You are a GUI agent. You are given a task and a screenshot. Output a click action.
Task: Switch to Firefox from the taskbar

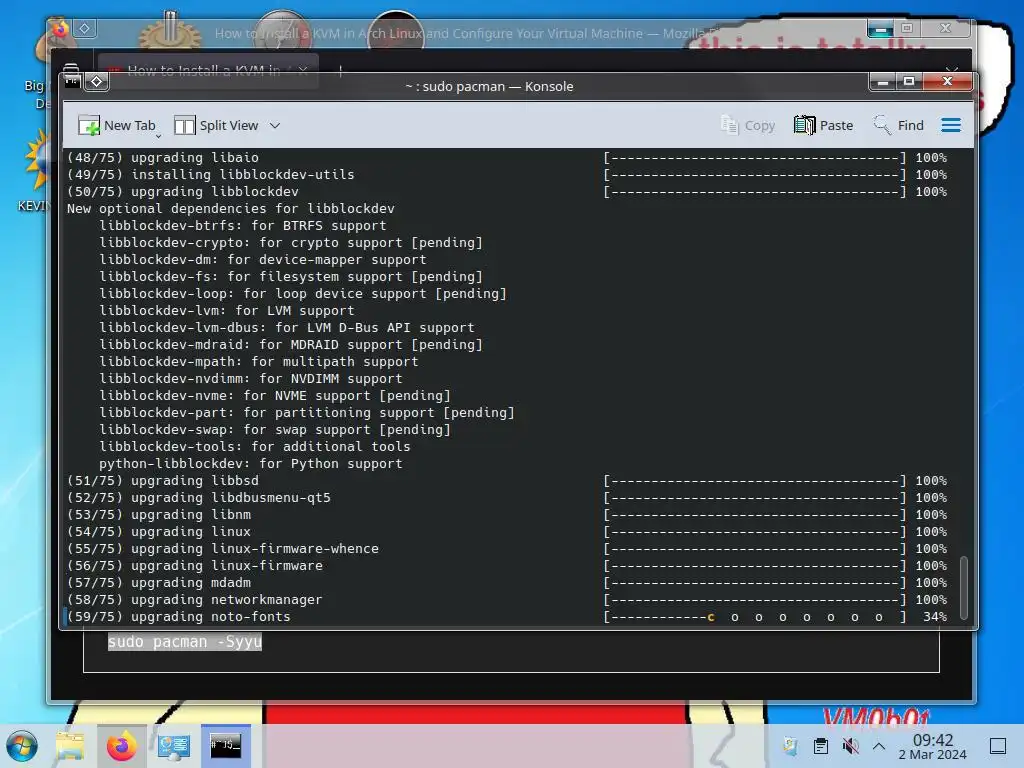(x=121, y=746)
